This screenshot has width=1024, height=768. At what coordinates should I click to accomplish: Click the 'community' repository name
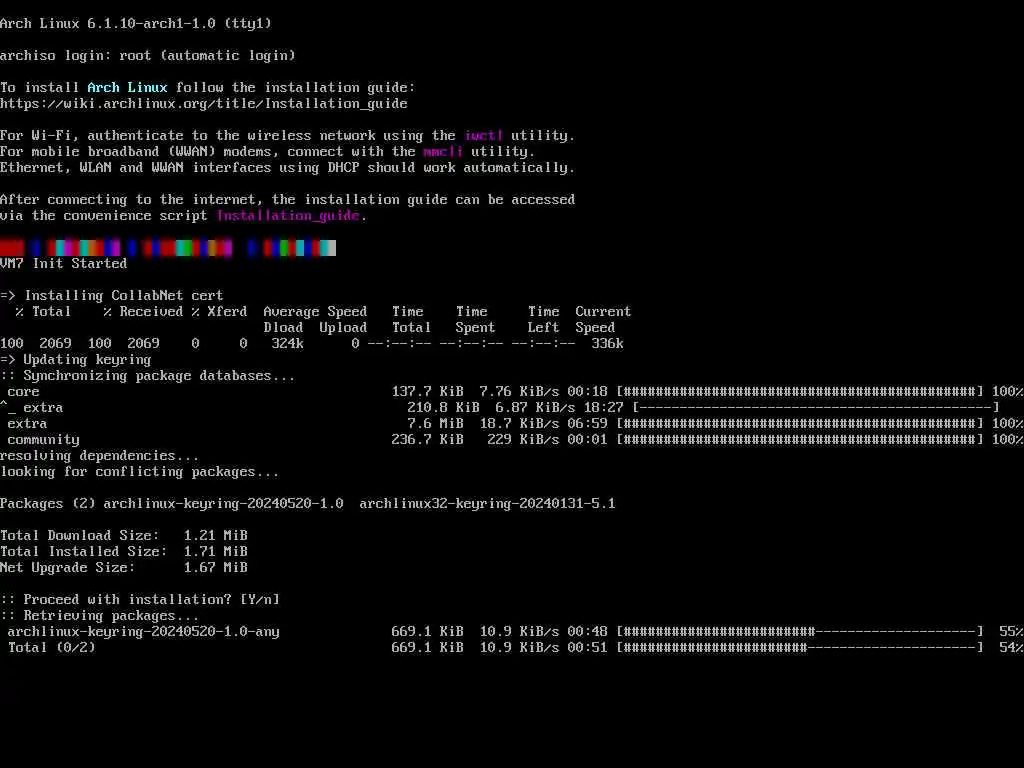coord(43,440)
